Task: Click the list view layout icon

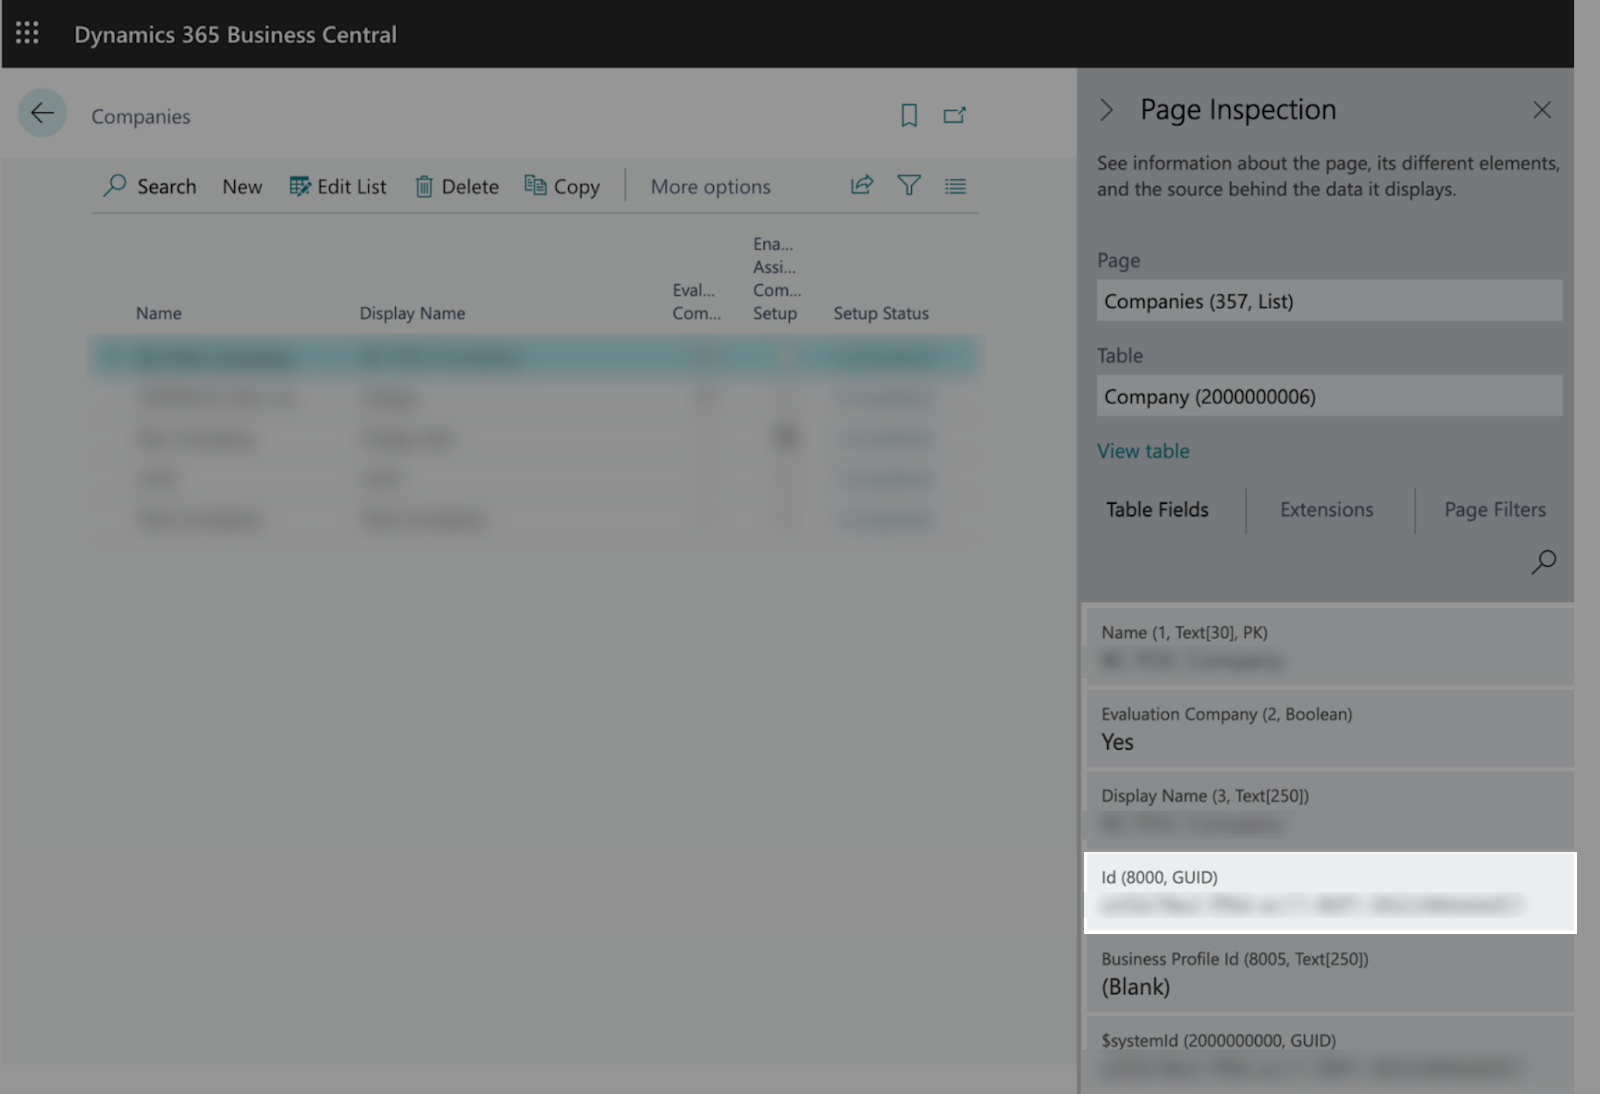Action: click(x=956, y=186)
